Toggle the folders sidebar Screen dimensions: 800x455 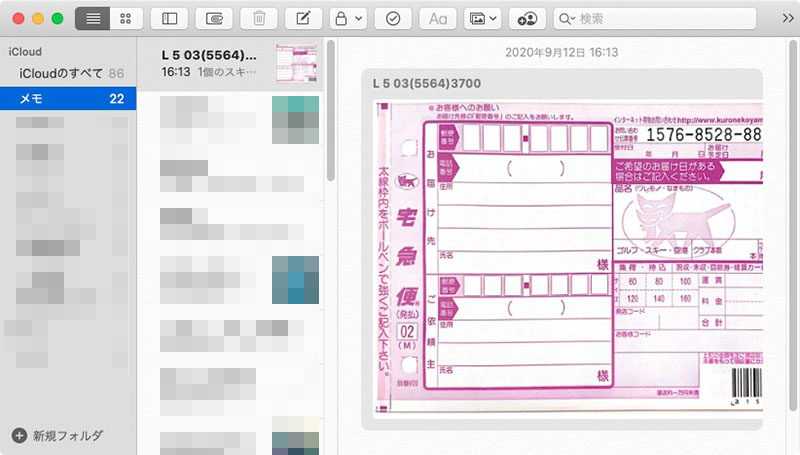pyautogui.click(x=169, y=19)
